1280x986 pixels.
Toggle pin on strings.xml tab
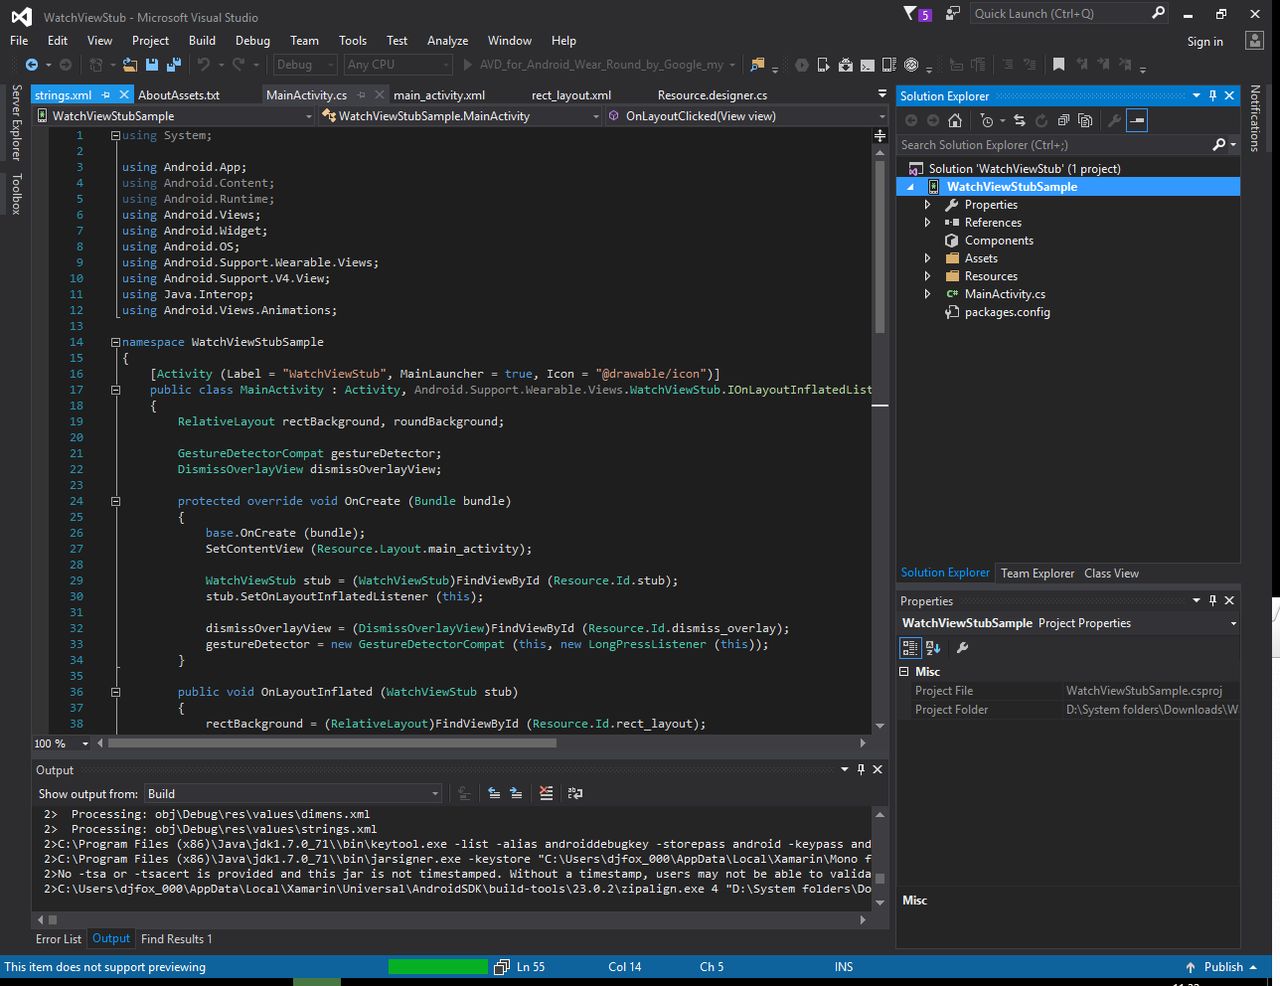tap(105, 95)
